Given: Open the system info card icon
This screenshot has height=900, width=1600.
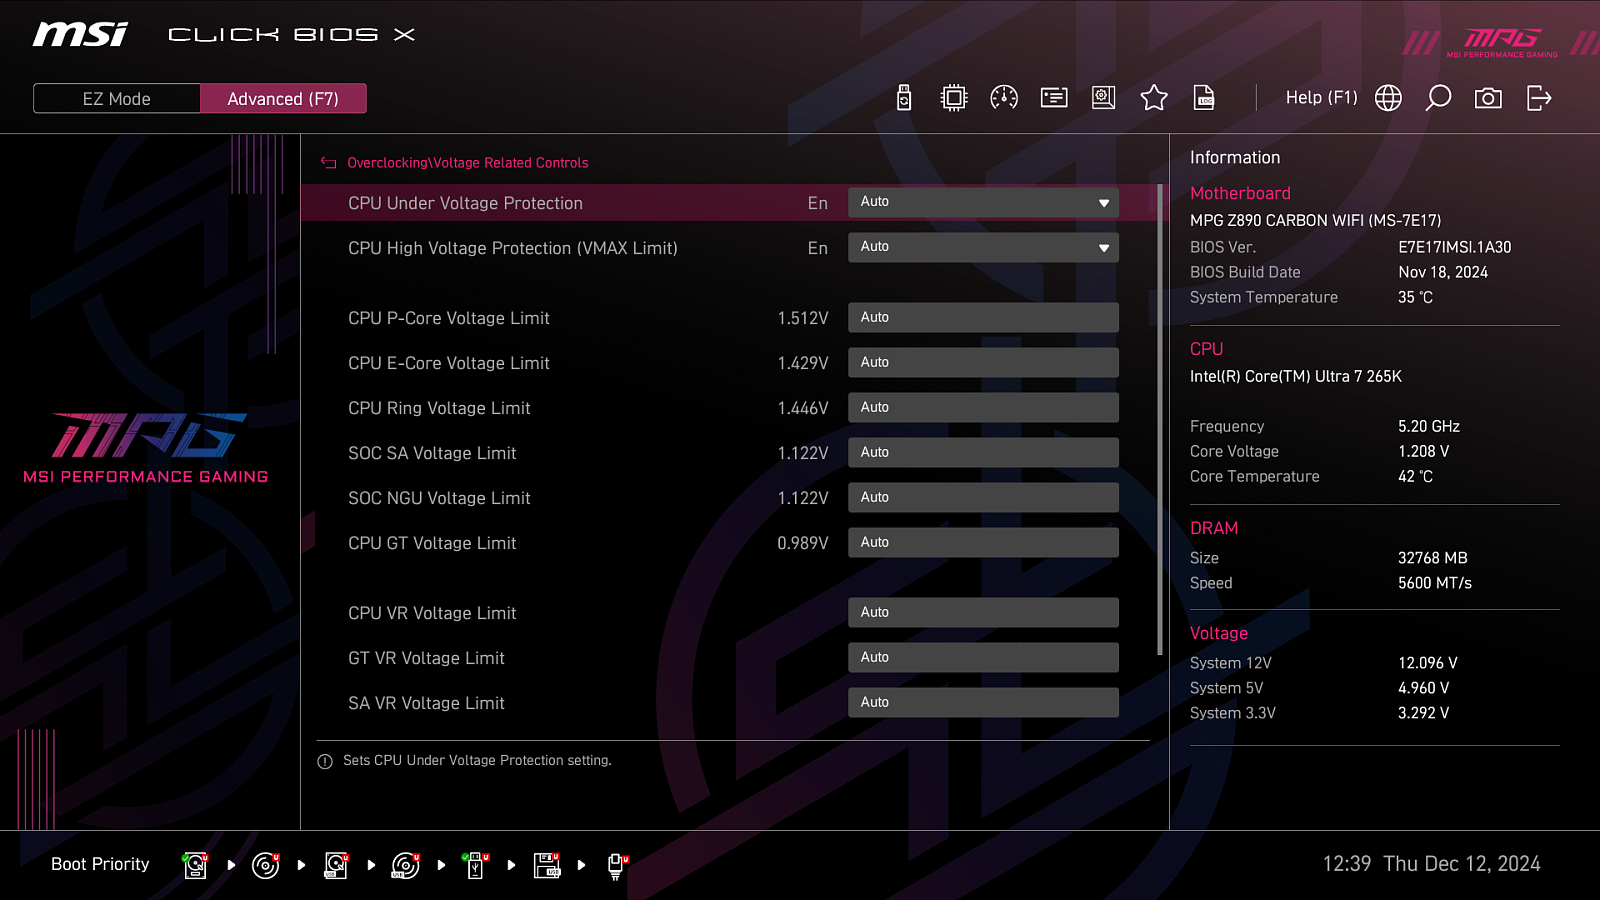Looking at the screenshot, I should pyautogui.click(x=1054, y=98).
